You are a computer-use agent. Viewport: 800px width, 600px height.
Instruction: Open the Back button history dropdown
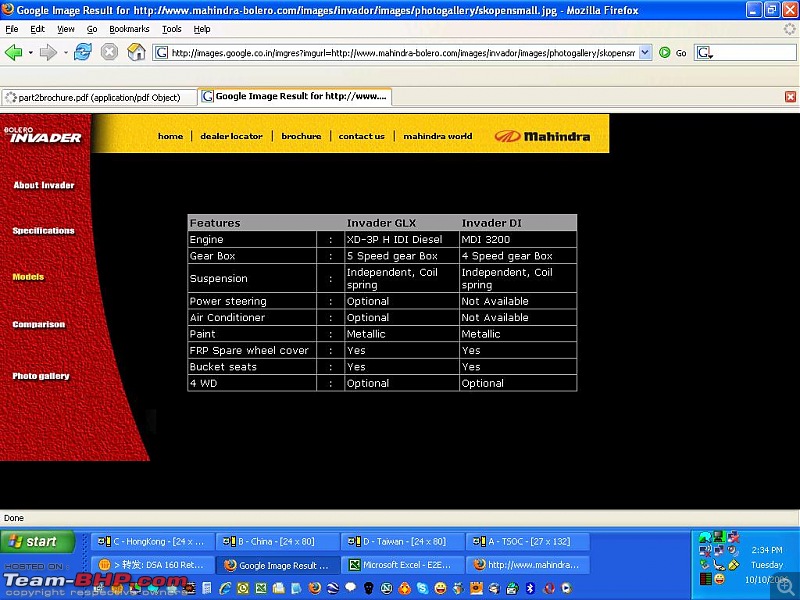tap(31, 53)
